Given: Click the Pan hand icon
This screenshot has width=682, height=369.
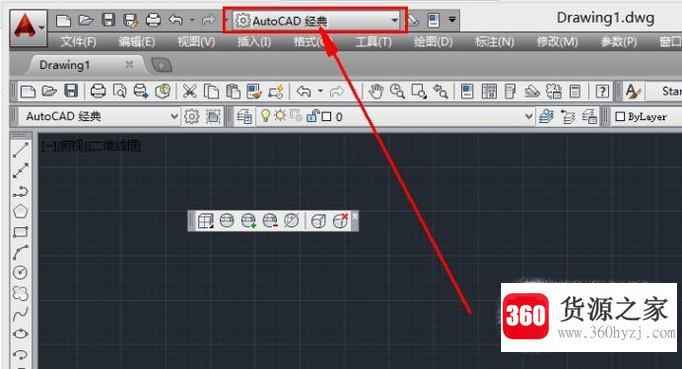Looking at the screenshot, I should coord(375,91).
